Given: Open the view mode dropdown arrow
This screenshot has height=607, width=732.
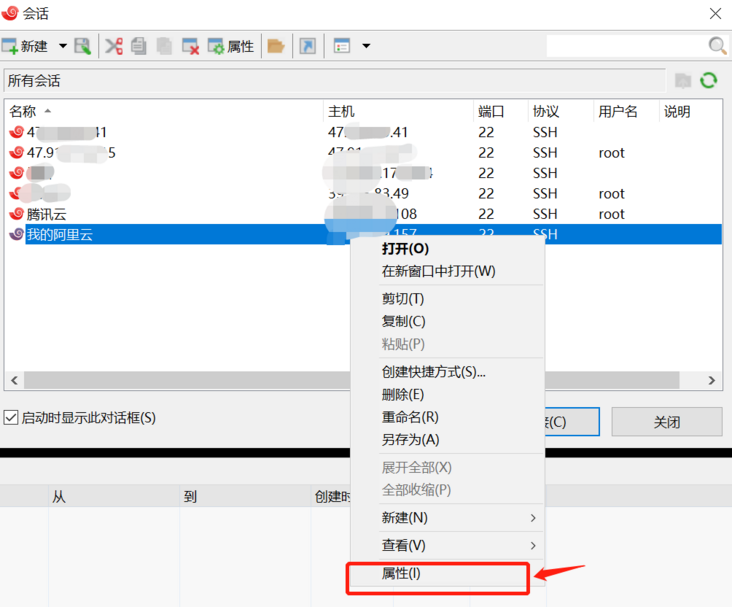Looking at the screenshot, I should [366, 46].
